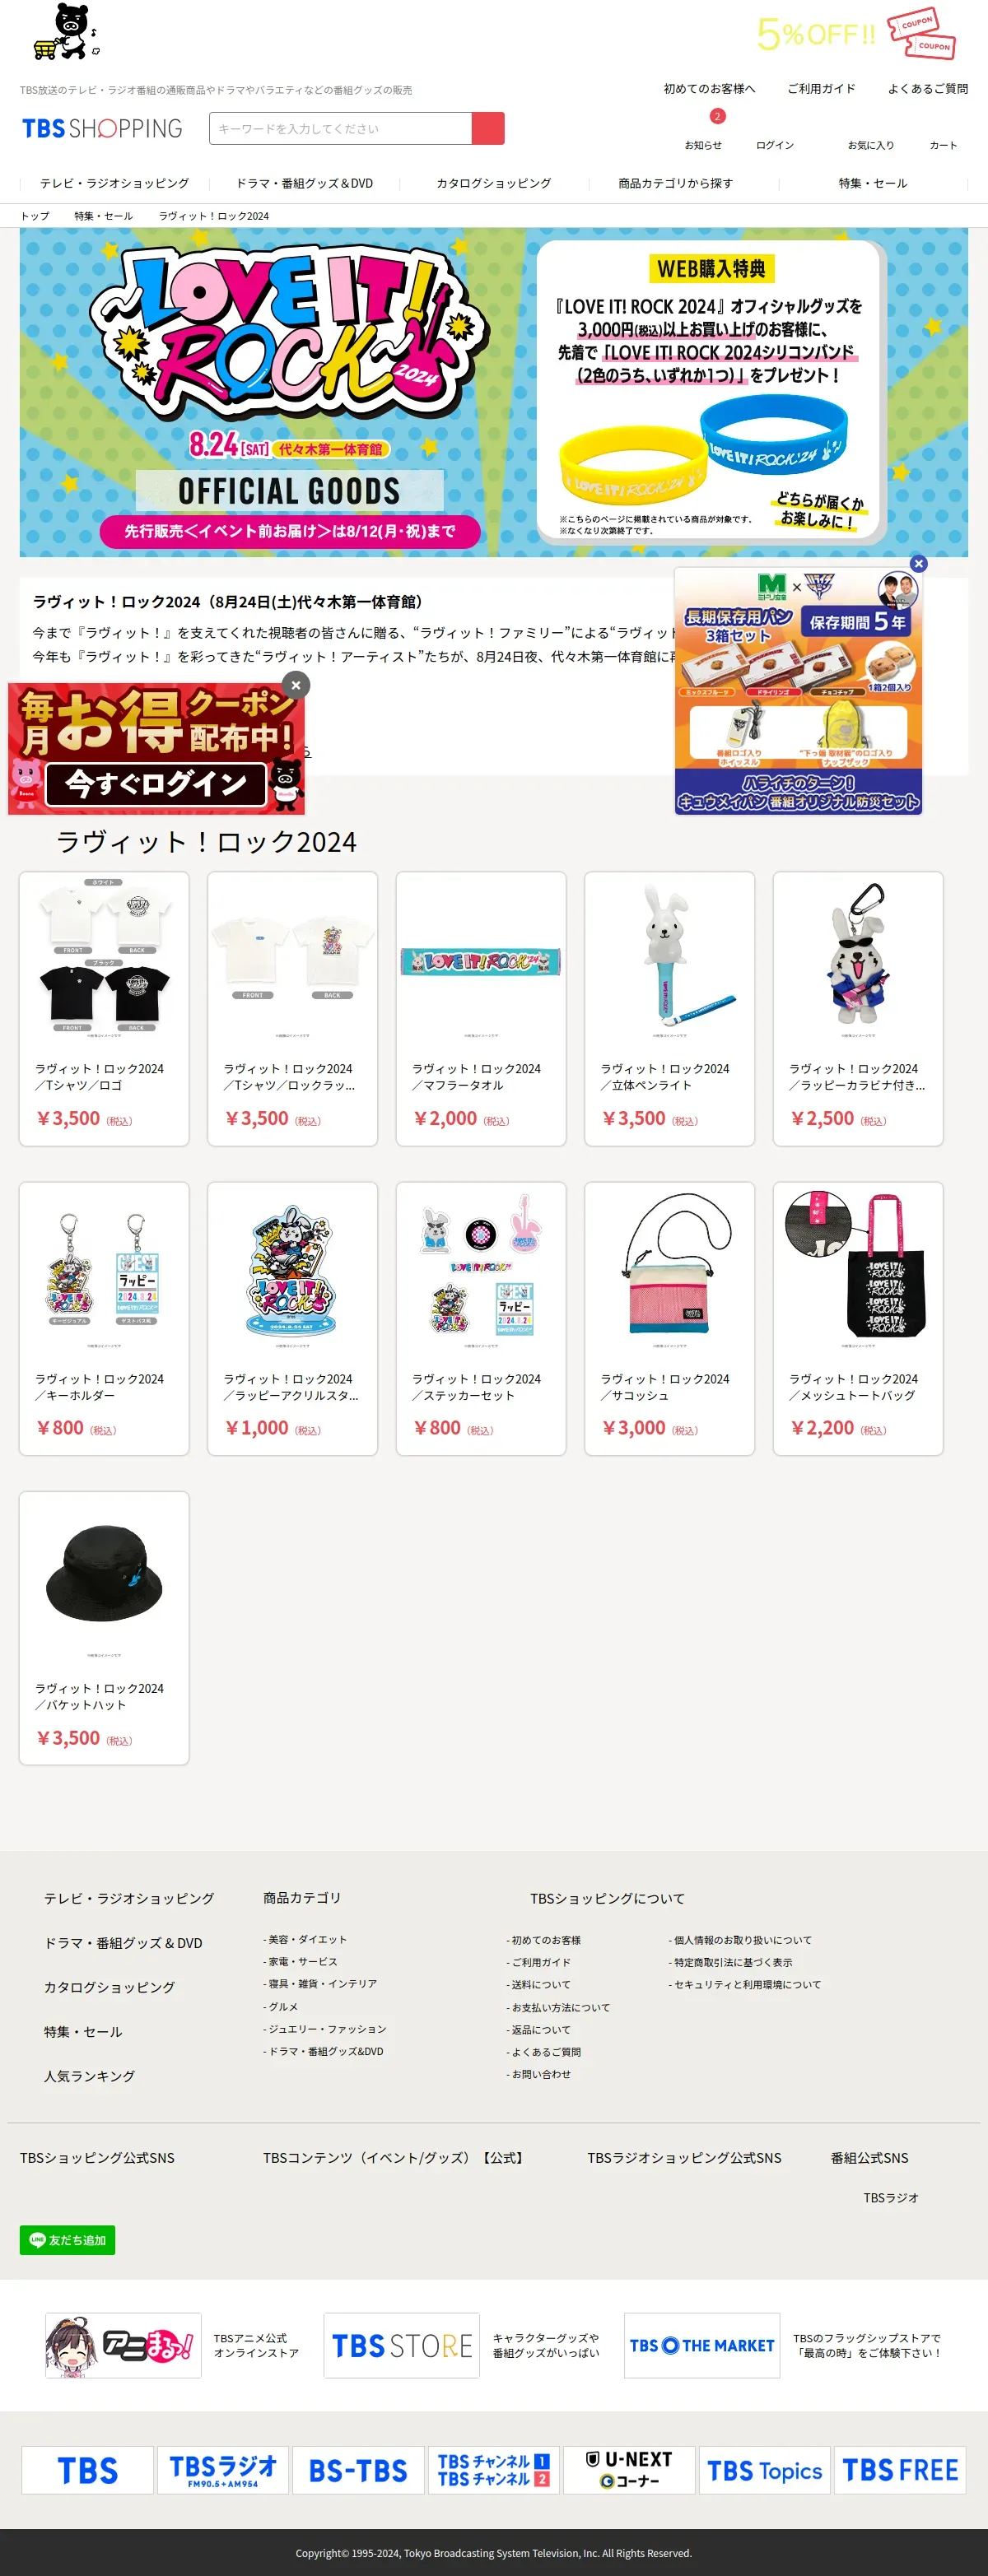Click the 5%OFF coupon banner

856,33
